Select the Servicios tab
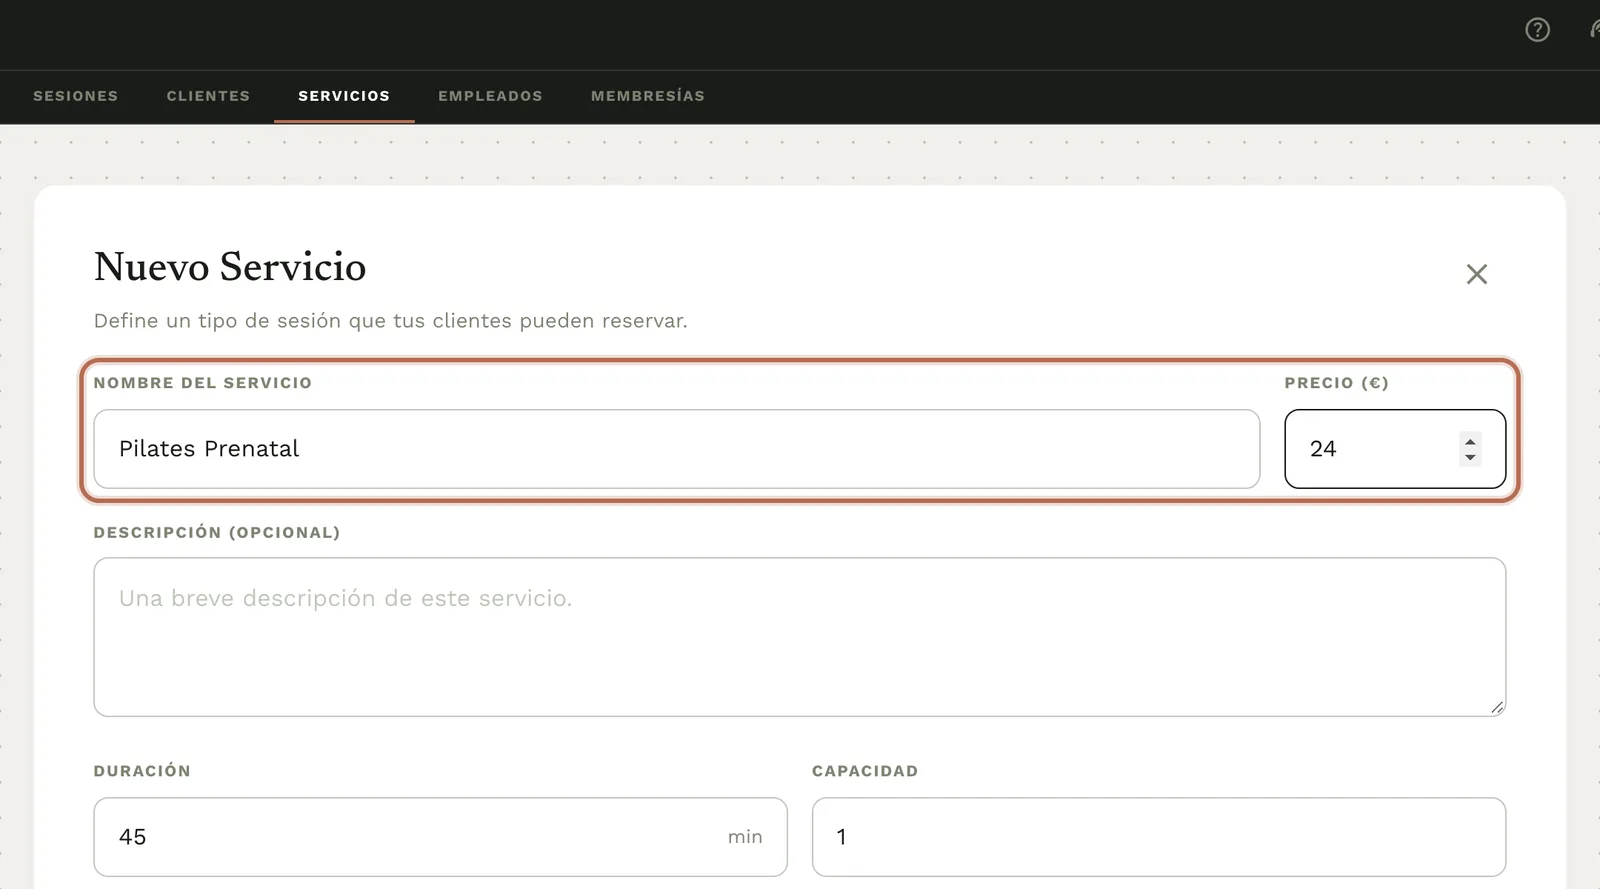This screenshot has width=1600, height=889. coord(344,96)
